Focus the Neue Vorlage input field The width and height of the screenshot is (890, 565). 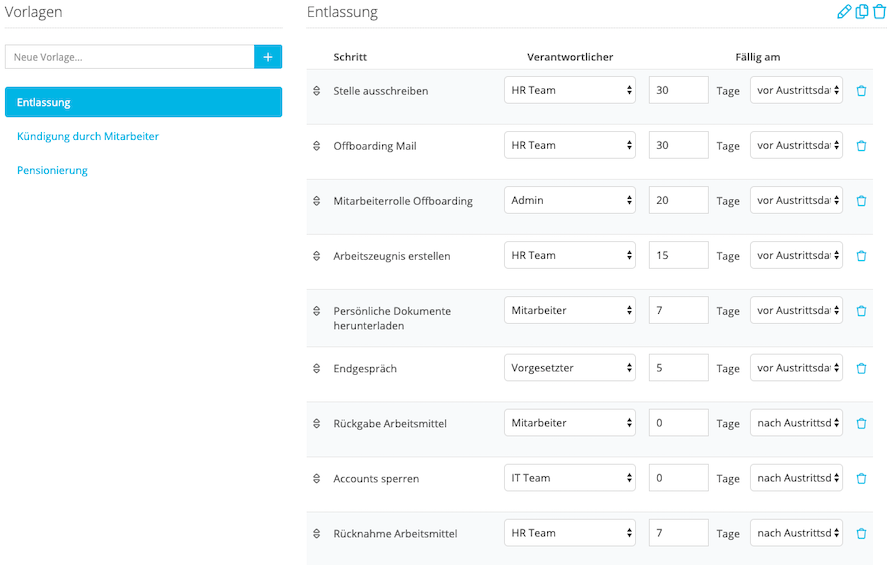click(129, 57)
